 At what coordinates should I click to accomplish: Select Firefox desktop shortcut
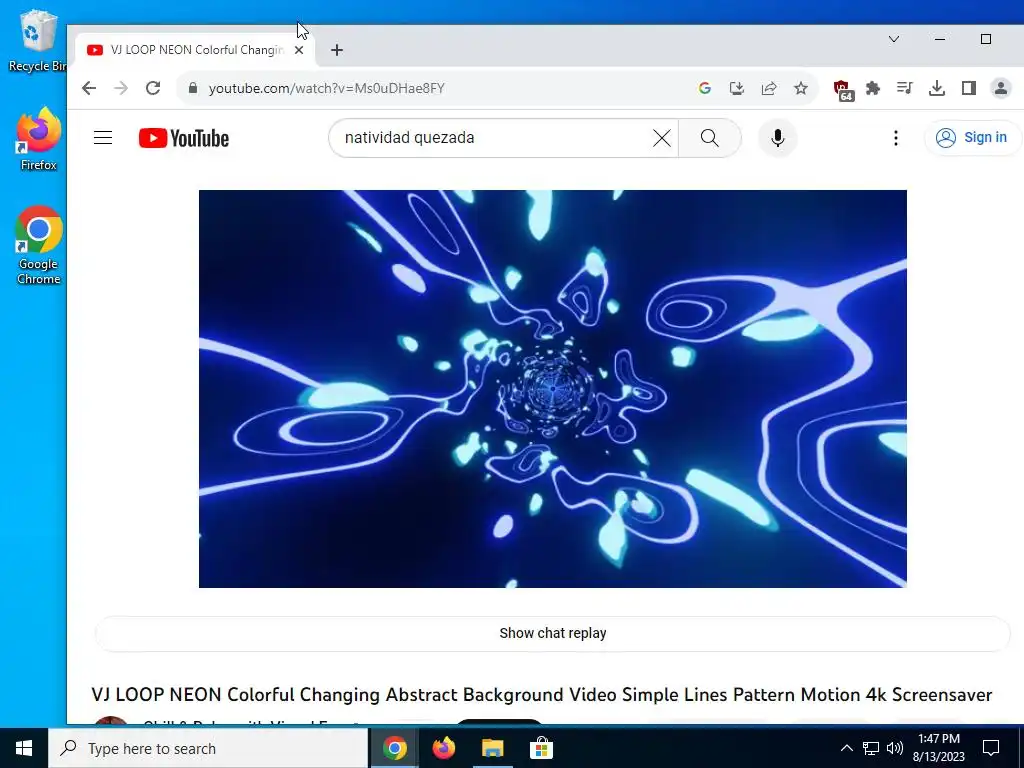tap(39, 140)
